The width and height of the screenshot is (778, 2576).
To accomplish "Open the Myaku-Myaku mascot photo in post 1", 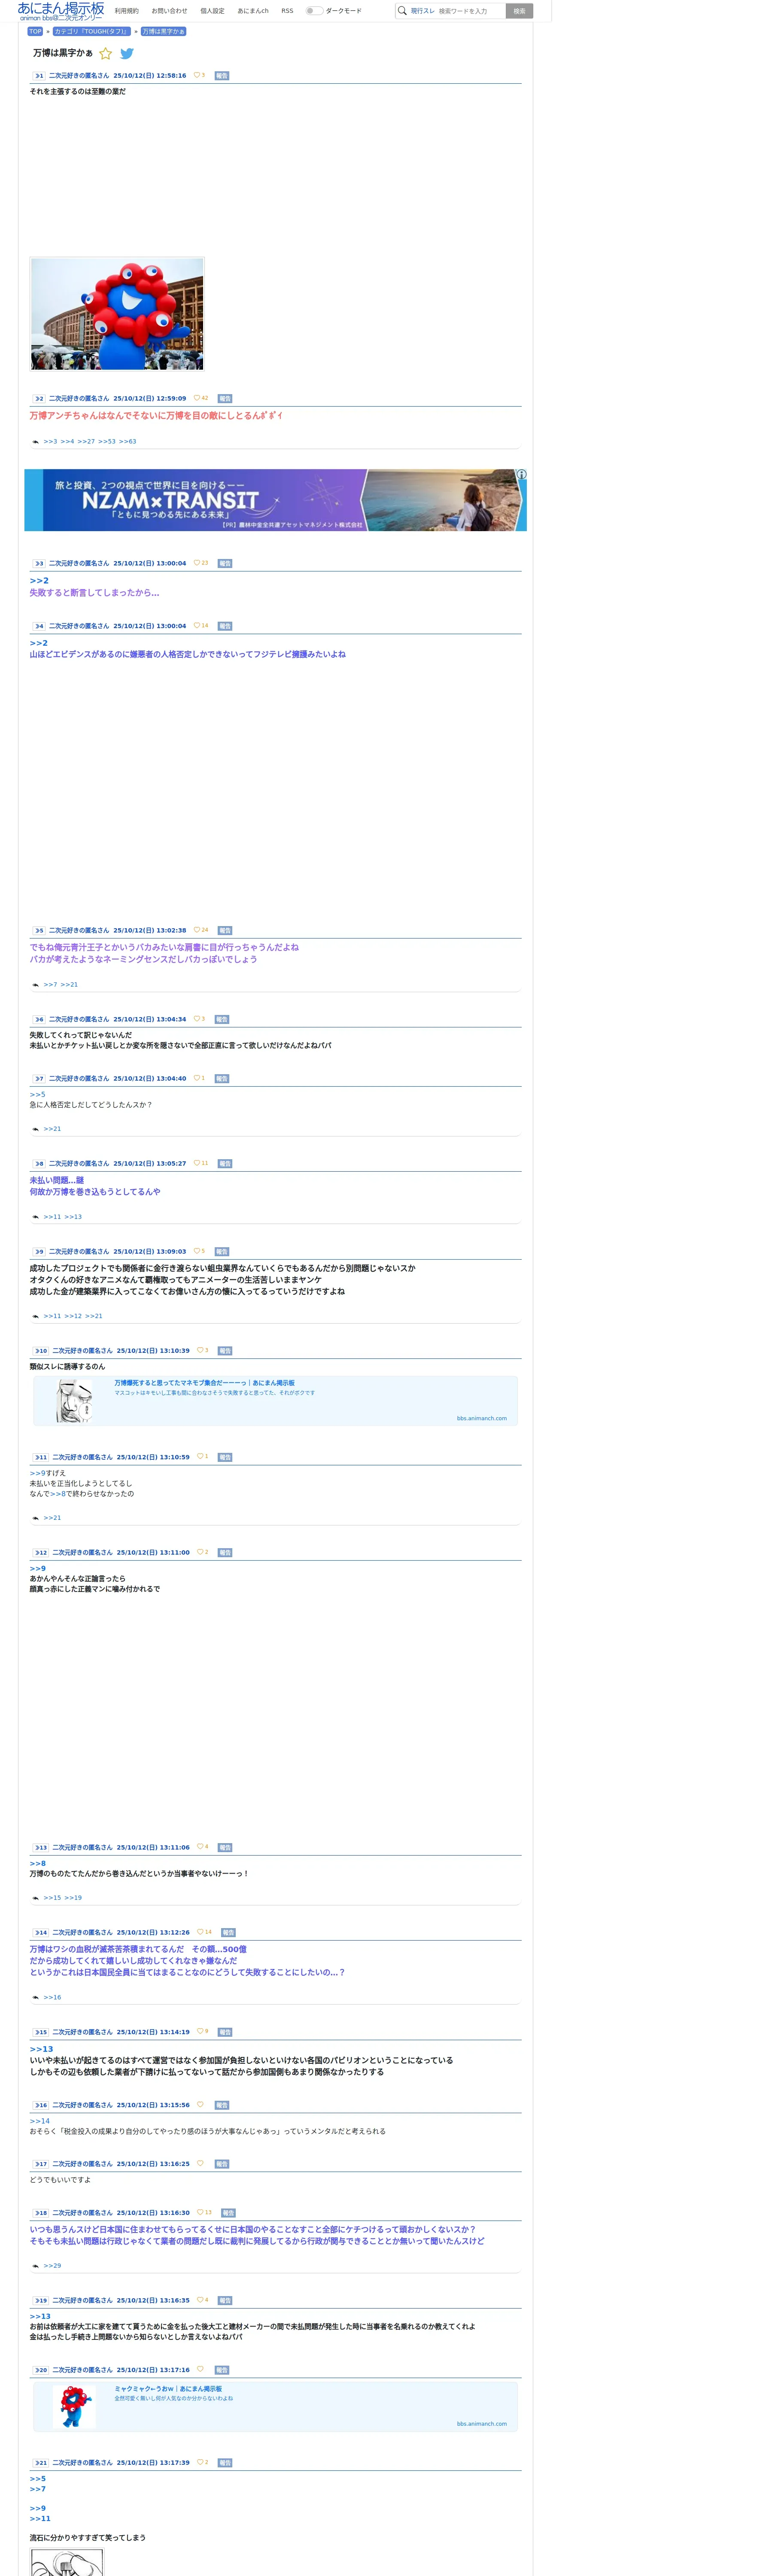I will [x=117, y=314].
